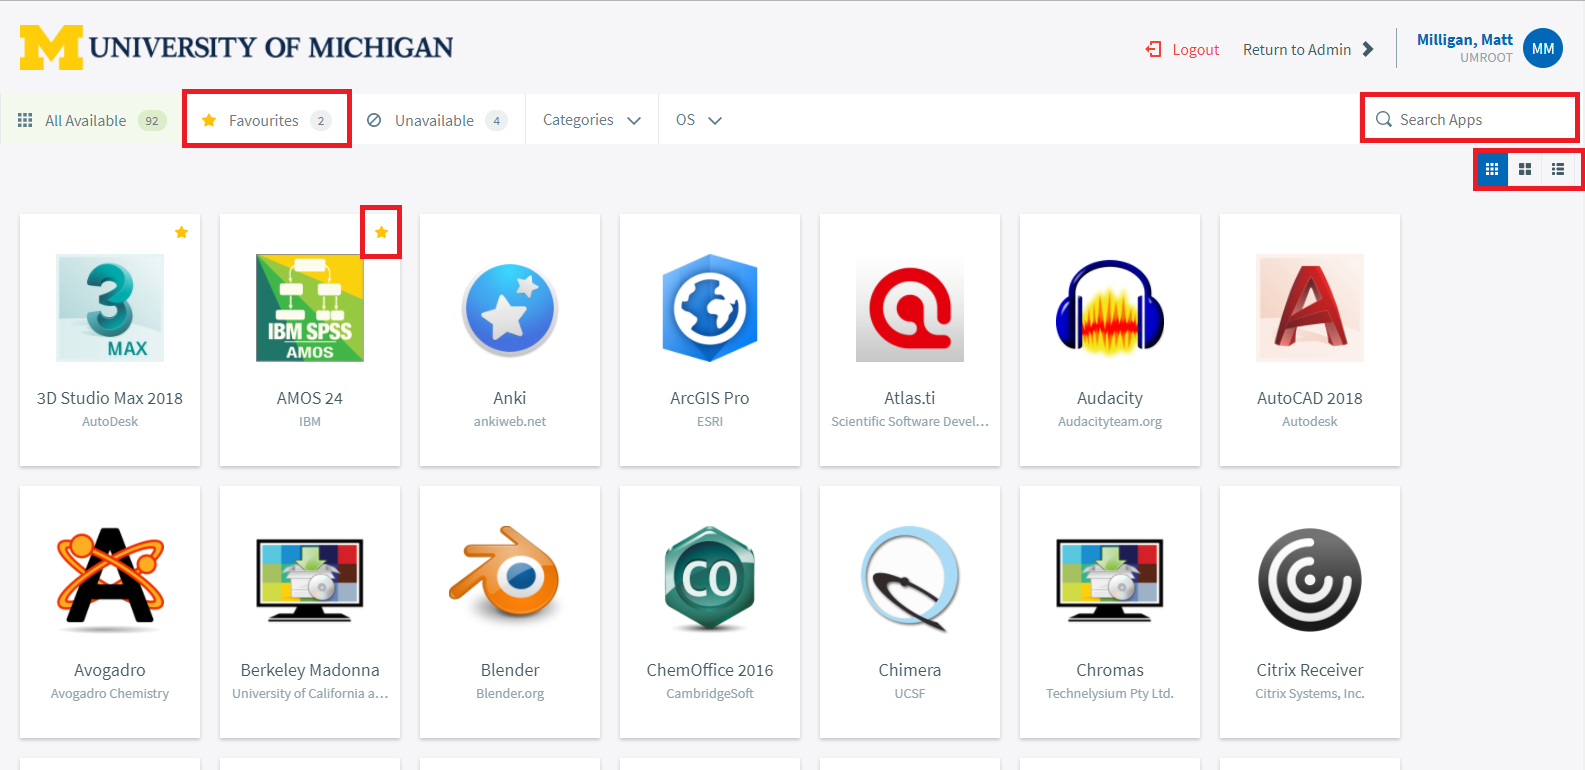Open the Avogadro app icon
Screen dimensions: 1585x770
(110, 580)
